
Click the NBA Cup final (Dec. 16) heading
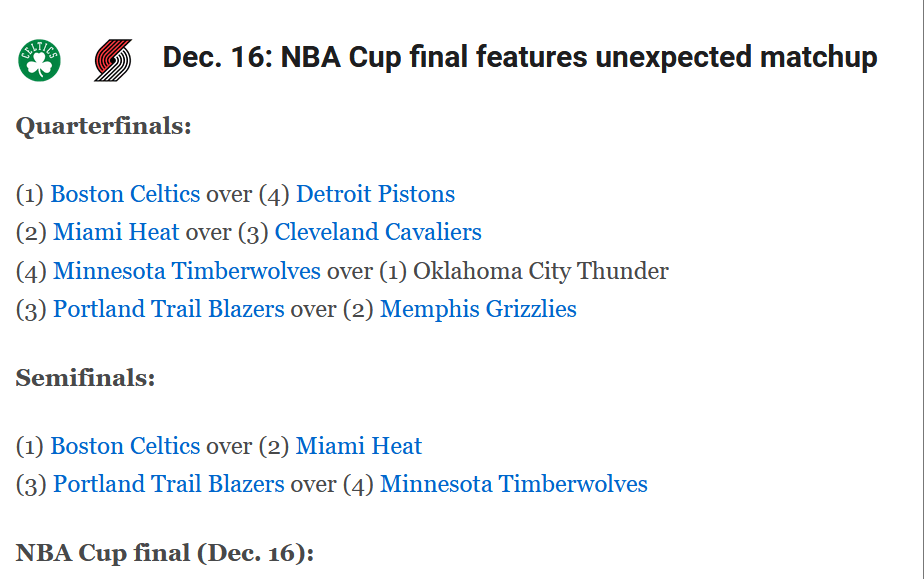[165, 553]
